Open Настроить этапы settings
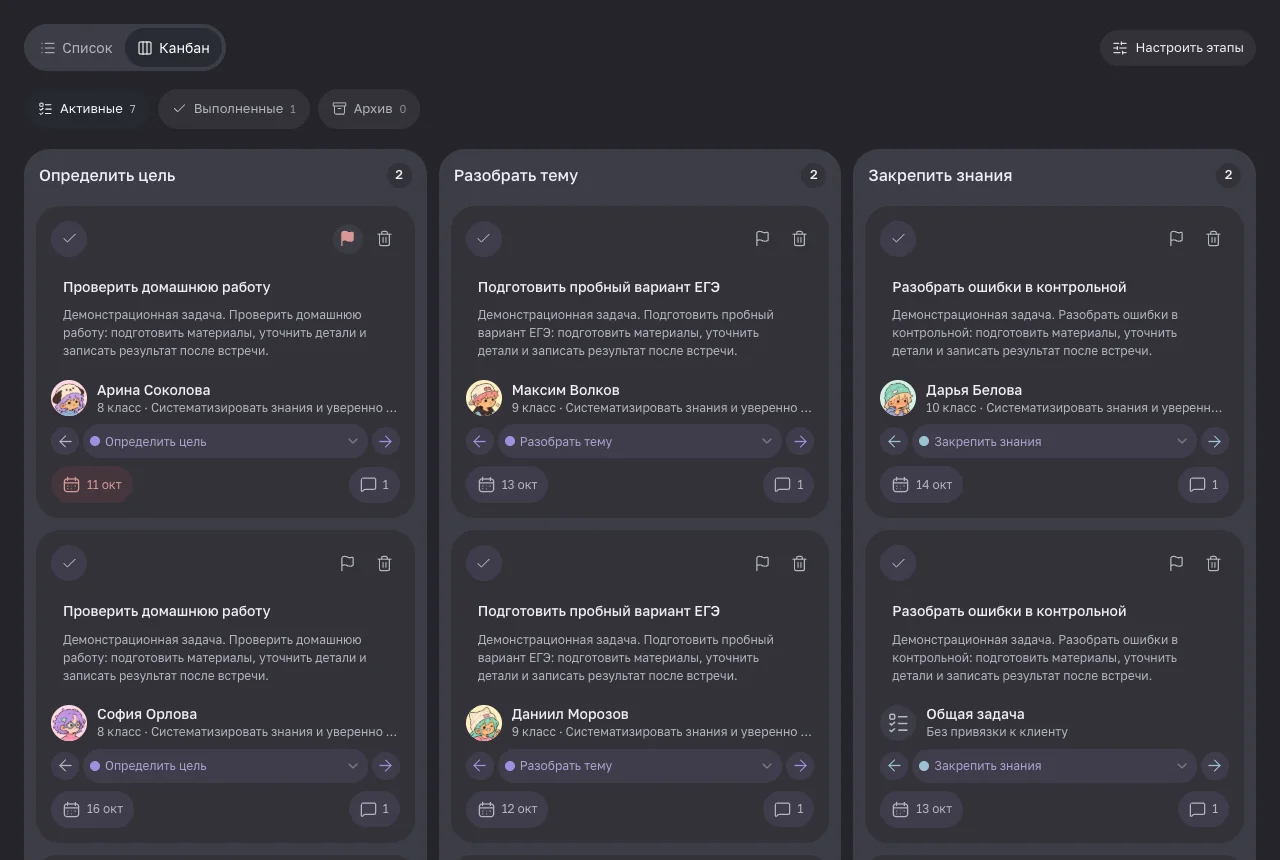The height and width of the screenshot is (860, 1280). coord(1178,48)
